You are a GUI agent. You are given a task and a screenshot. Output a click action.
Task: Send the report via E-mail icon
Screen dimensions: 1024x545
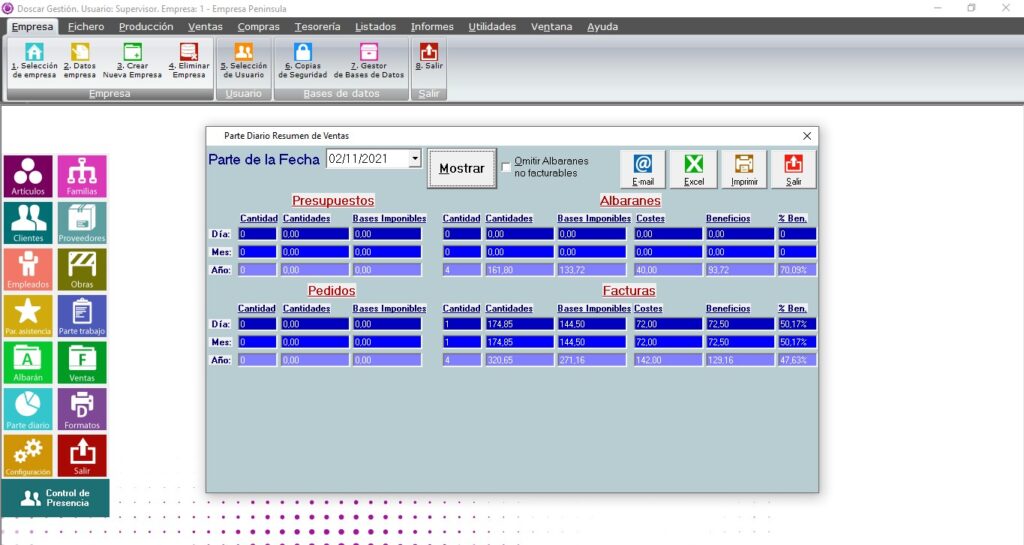[643, 169]
